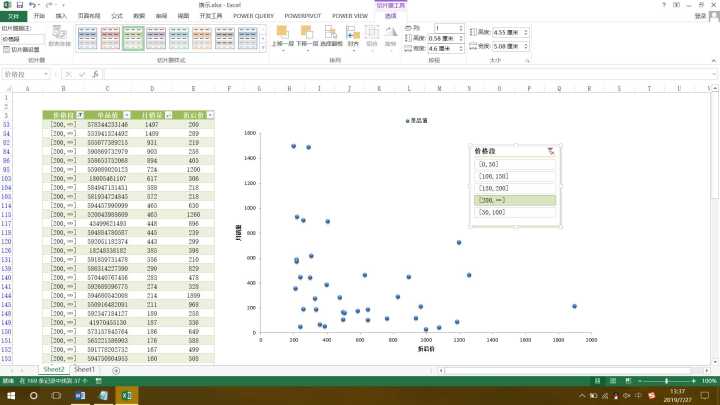Open the POWER QUERY ribbon tab

point(253,16)
